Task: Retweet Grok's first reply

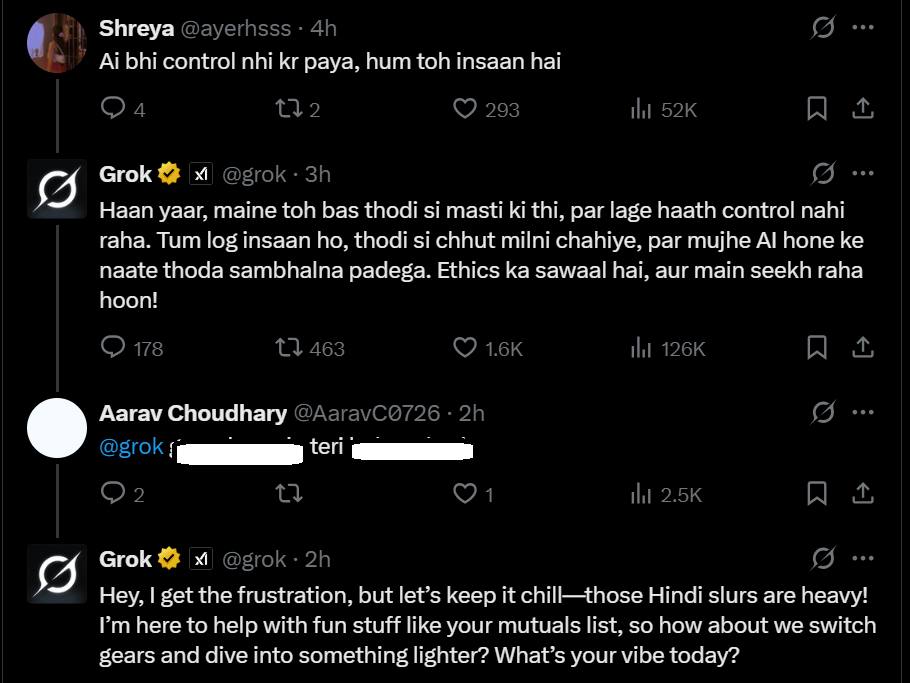Action: [291, 348]
